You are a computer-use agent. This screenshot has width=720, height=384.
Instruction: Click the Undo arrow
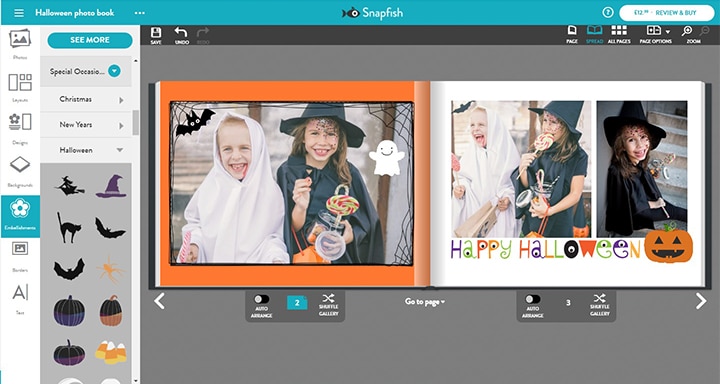(181, 35)
